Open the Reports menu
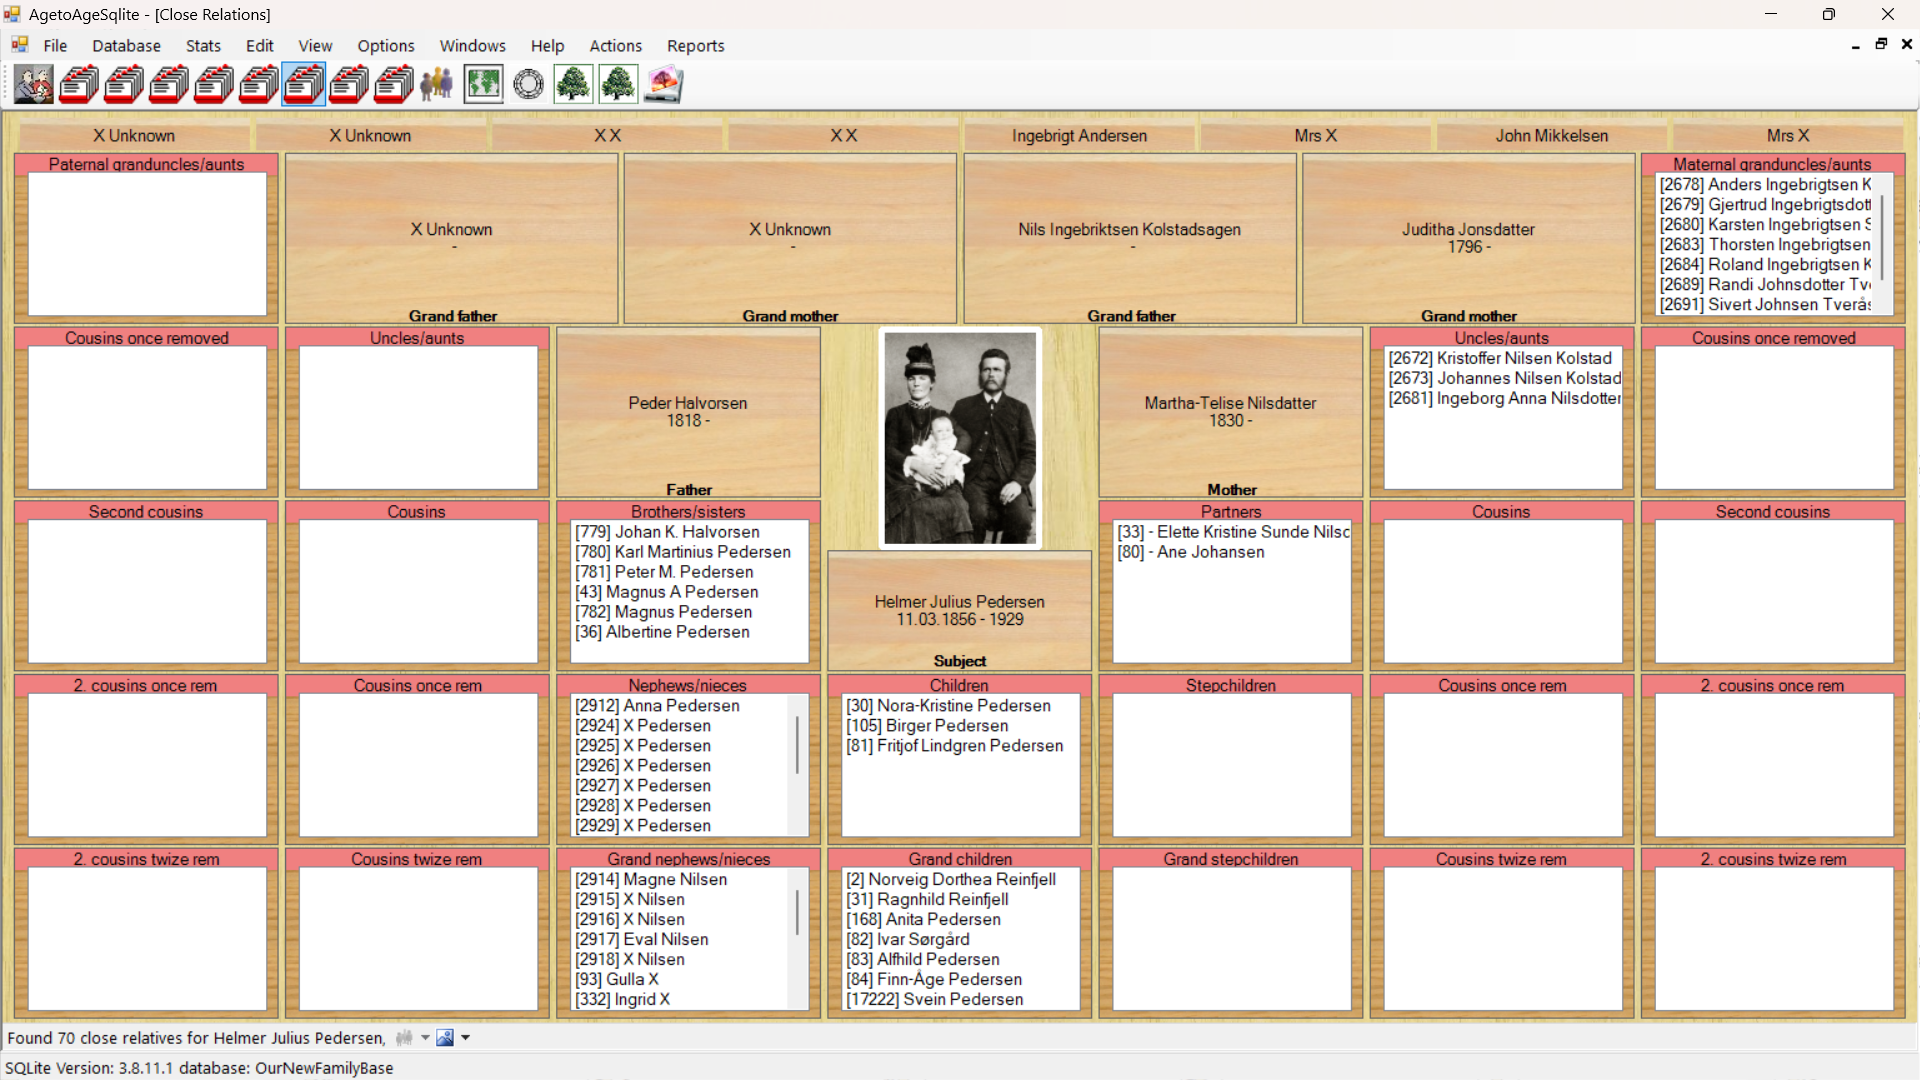 pos(695,46)
